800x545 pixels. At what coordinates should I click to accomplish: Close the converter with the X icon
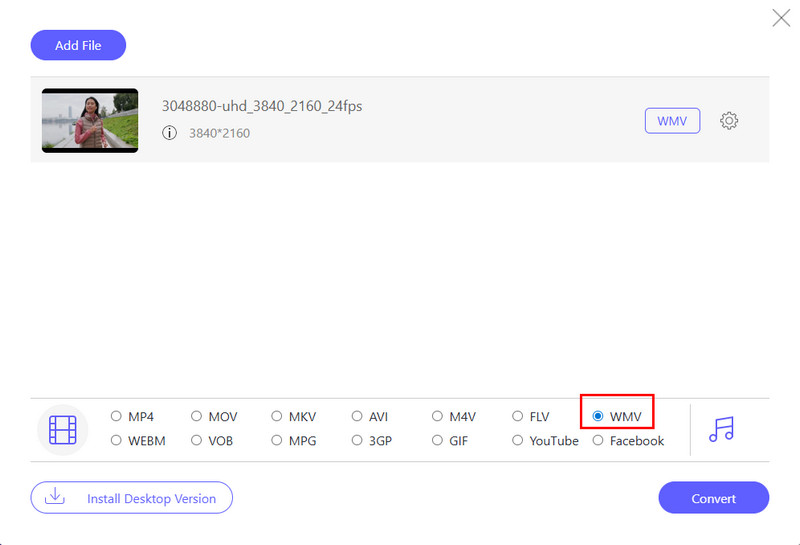point(781,18)
